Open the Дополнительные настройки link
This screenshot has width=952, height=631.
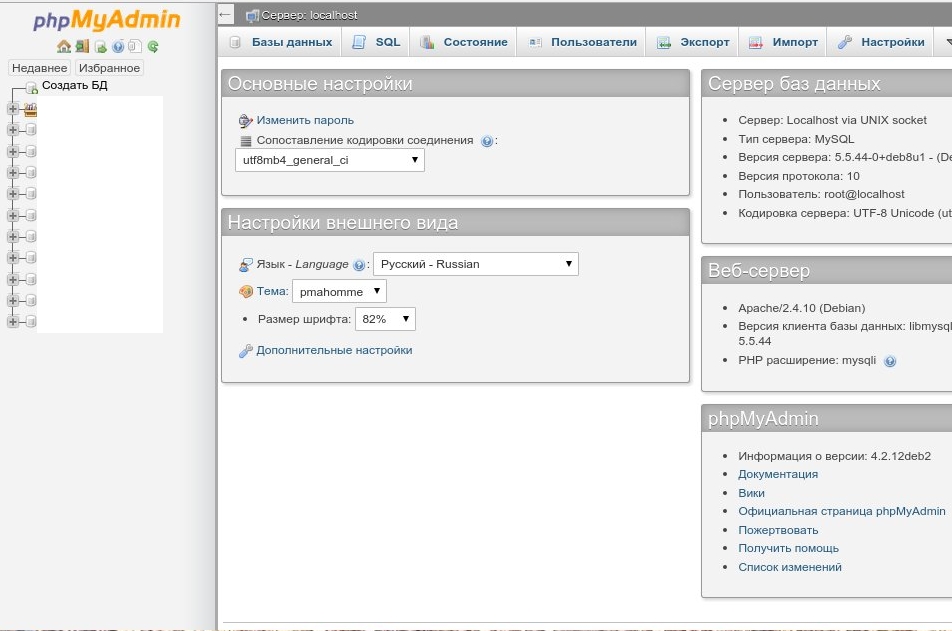click(334, 350)
